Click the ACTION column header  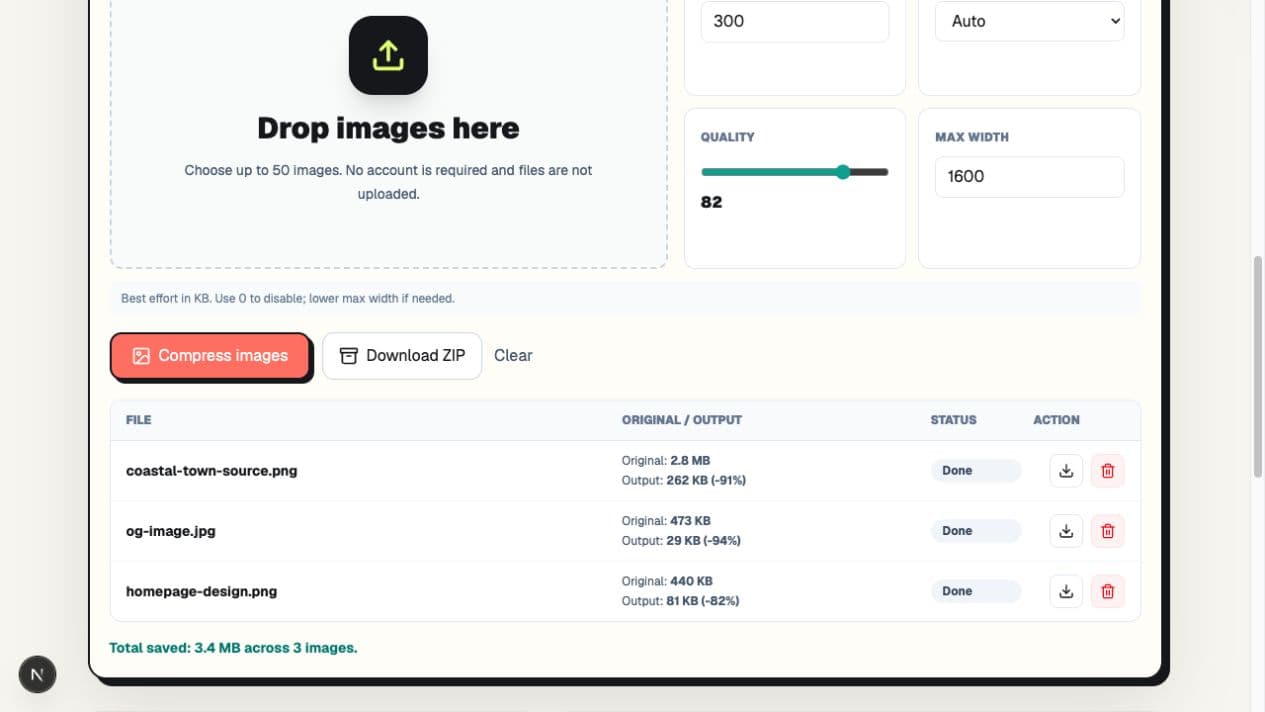[1056, 420]
